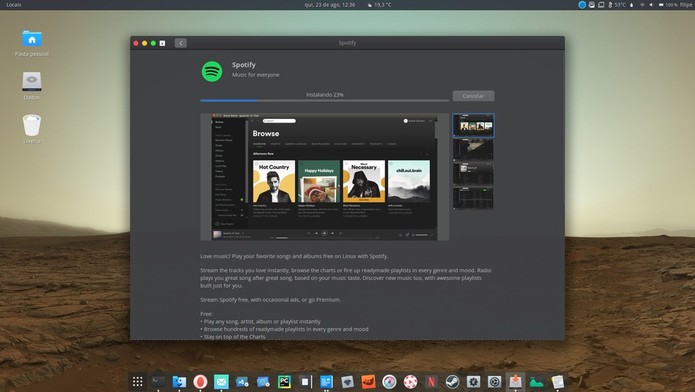Click the blue circle tray icon
Viewport: 695px width, 392px height.
click(x=582, y=4)
